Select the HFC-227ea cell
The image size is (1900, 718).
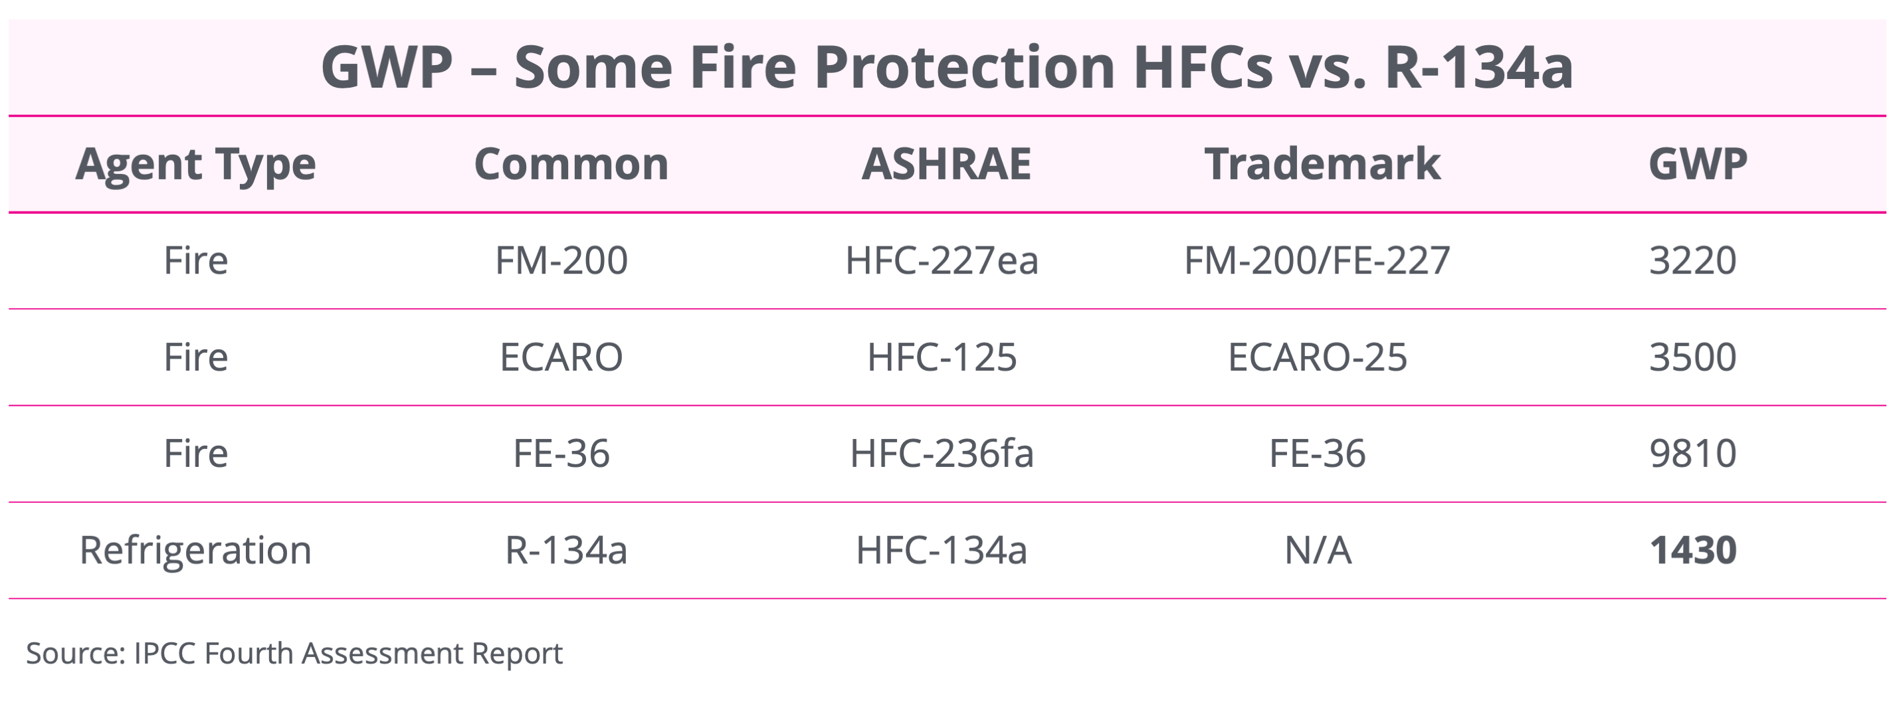(x=942, y=260)
